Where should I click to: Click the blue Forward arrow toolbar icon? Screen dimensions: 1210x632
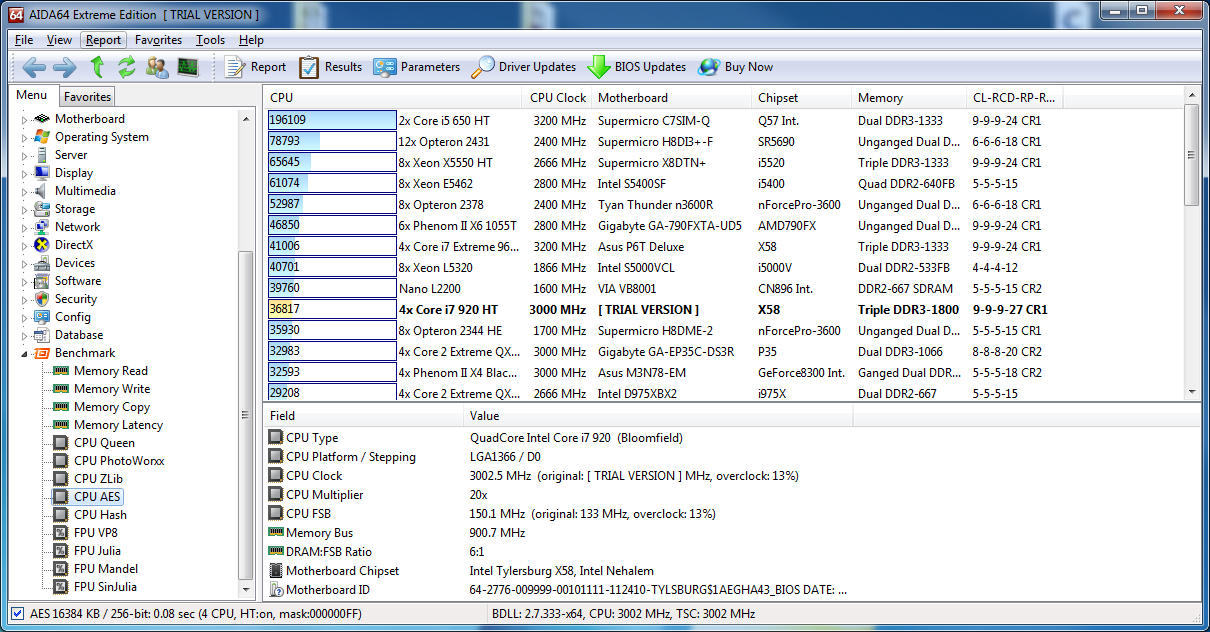point(64,67)
